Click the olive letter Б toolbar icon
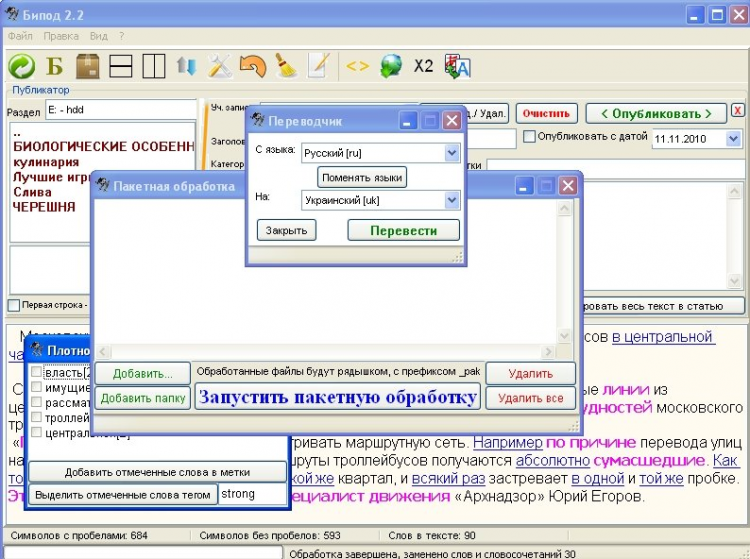This screenshot has width=750, height=559. (x=55, y=66)
